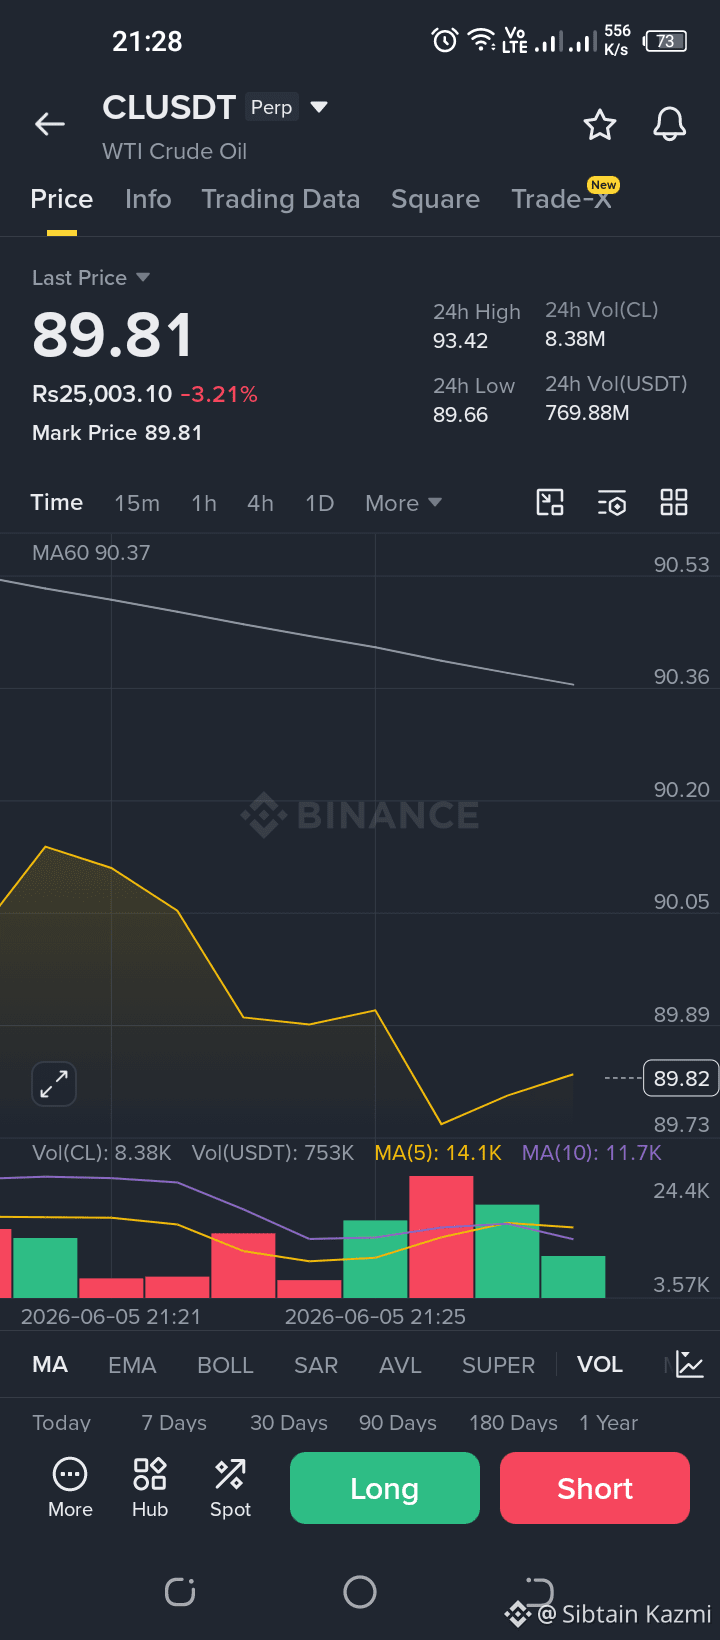This screenshot has width=720, height=1640.
Task: Enable the MA indicator
Action: [x=50, y=1364]
